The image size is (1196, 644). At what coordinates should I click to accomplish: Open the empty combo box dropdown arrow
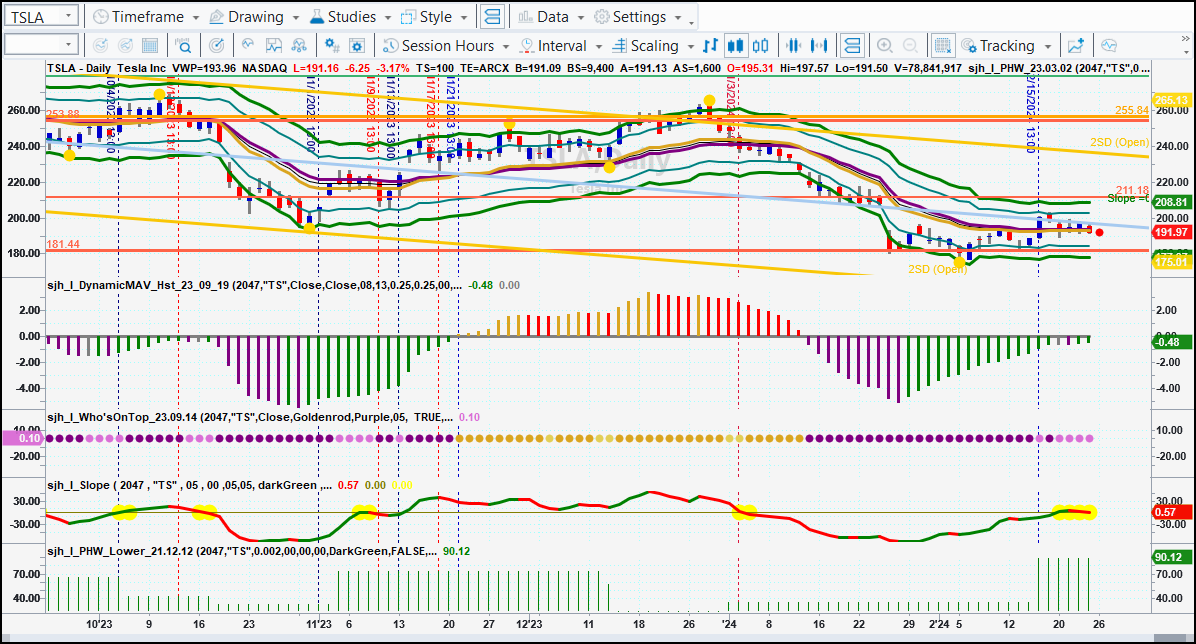(x=68, y=45)
